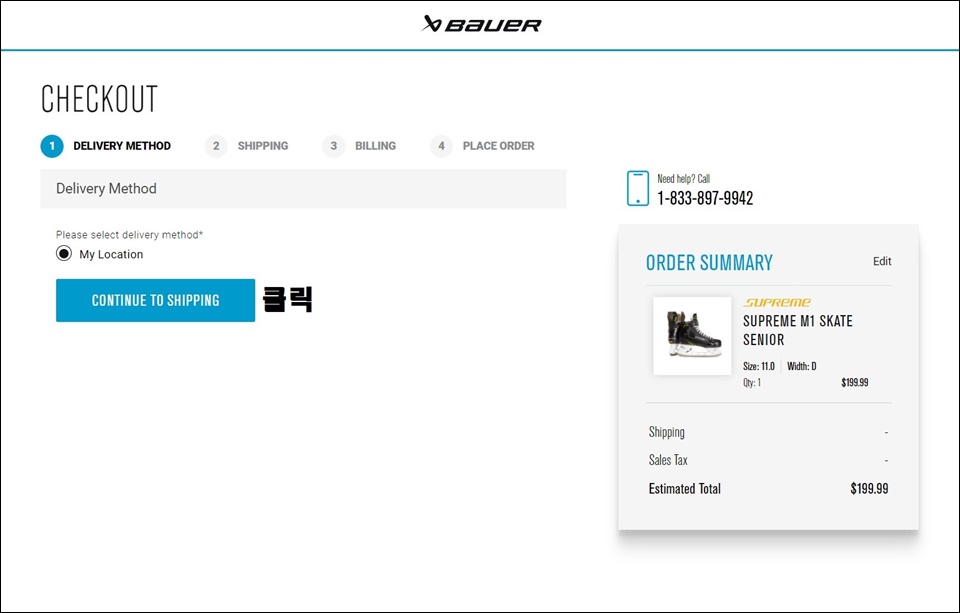The height and width of the screenshot is (613, 960).
Task: Click the Need help? Call text
Action: coord(683,179)
